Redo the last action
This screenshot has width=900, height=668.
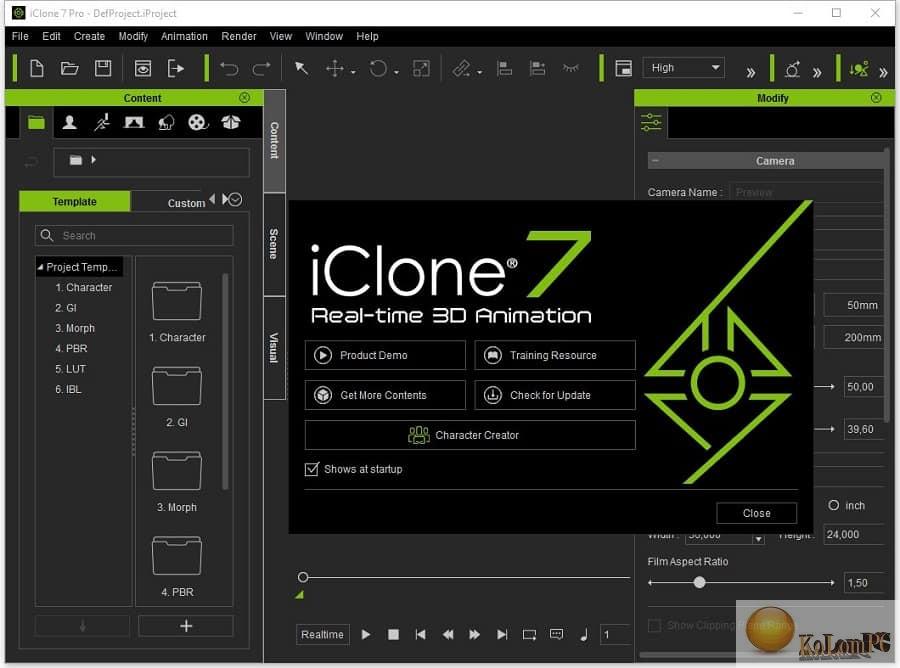(x=262, y=69)
